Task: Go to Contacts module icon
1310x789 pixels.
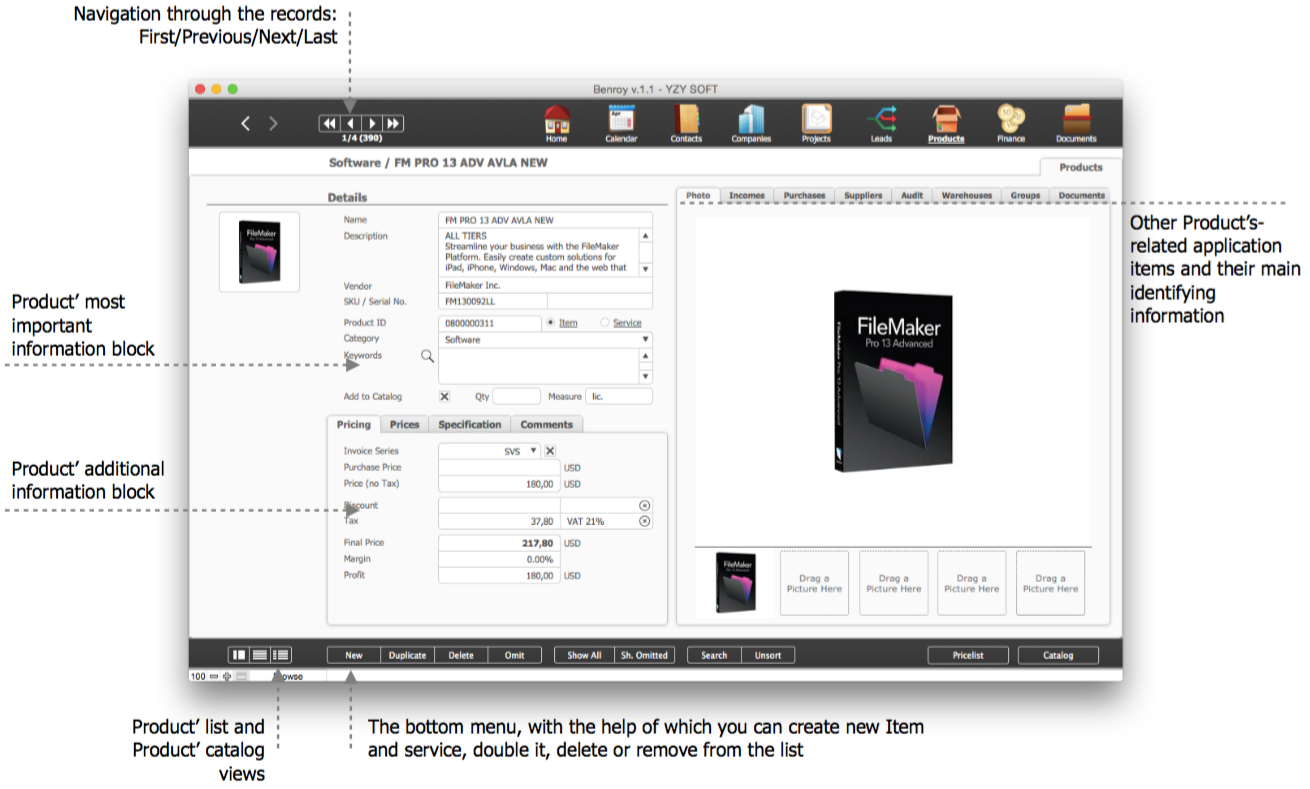Action: (686, 120)
